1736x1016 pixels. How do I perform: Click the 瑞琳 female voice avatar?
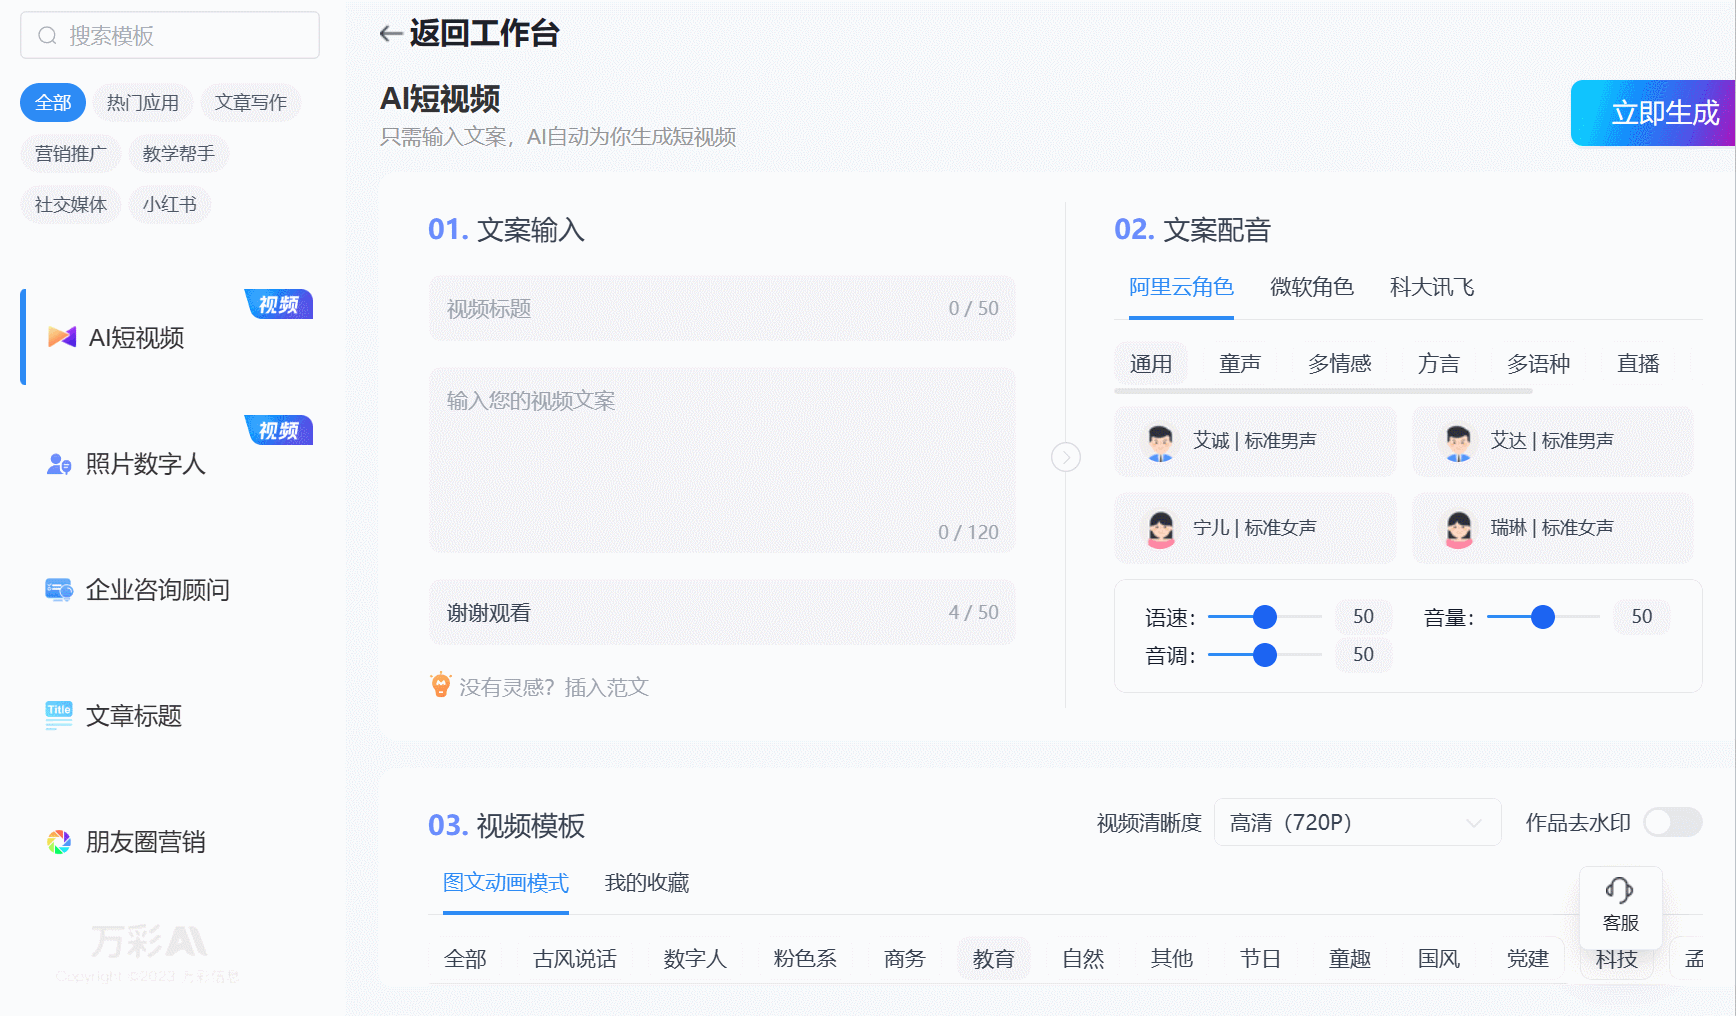[1458, 528]
